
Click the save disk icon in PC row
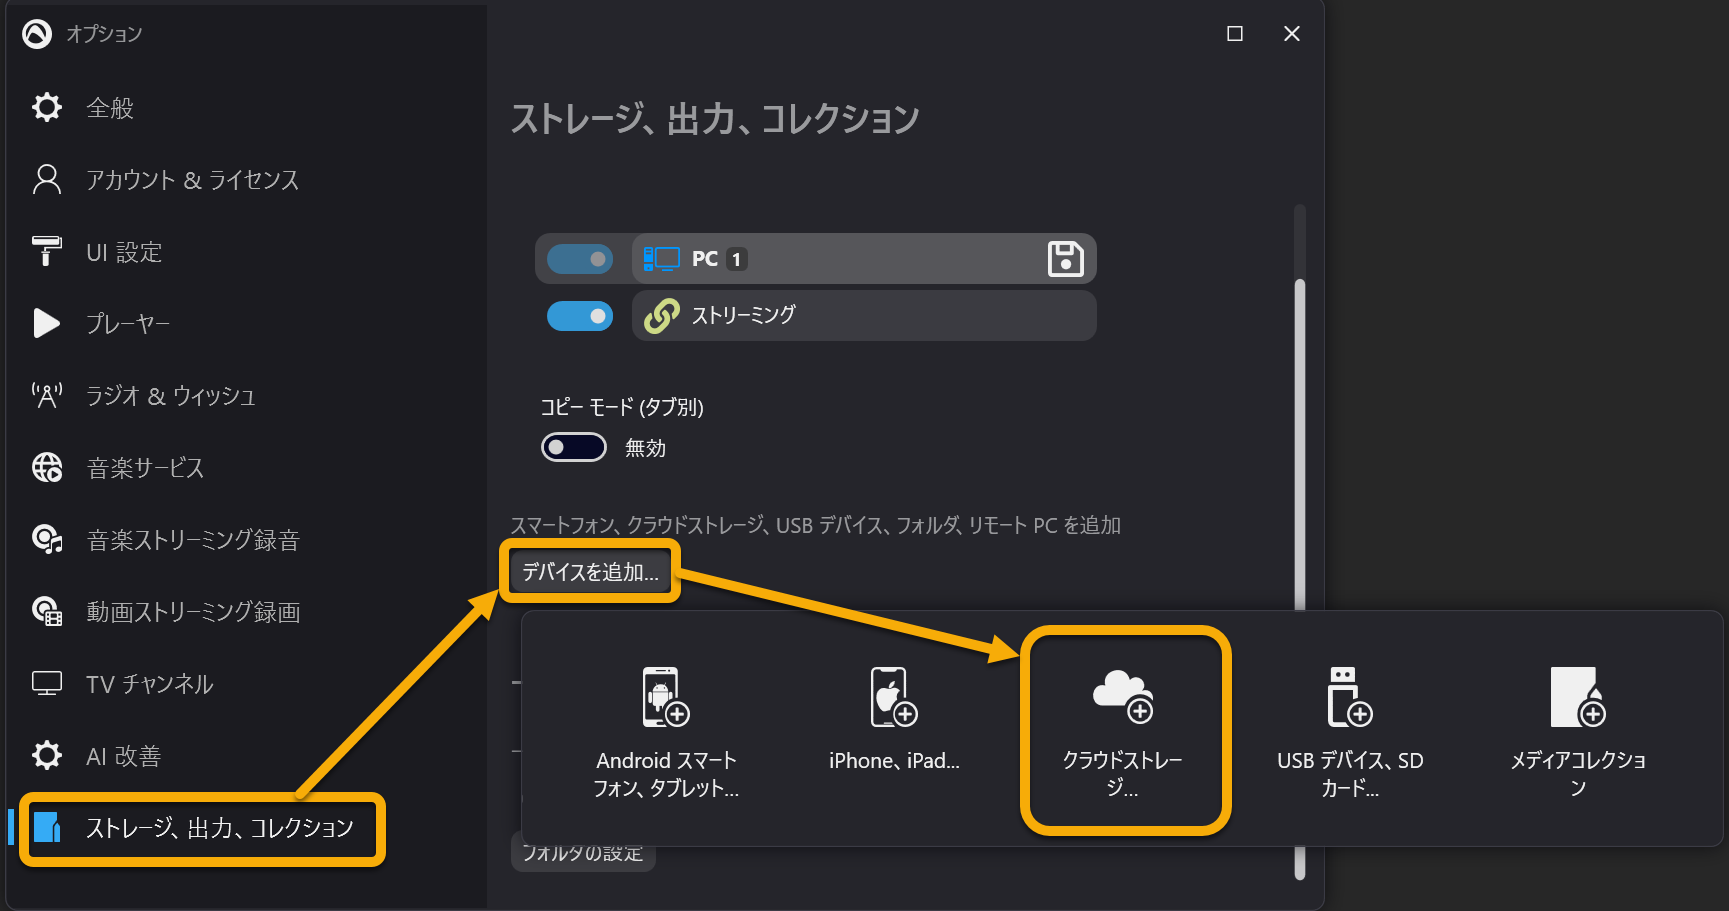pyautogui.click(x=1065, y=259)
